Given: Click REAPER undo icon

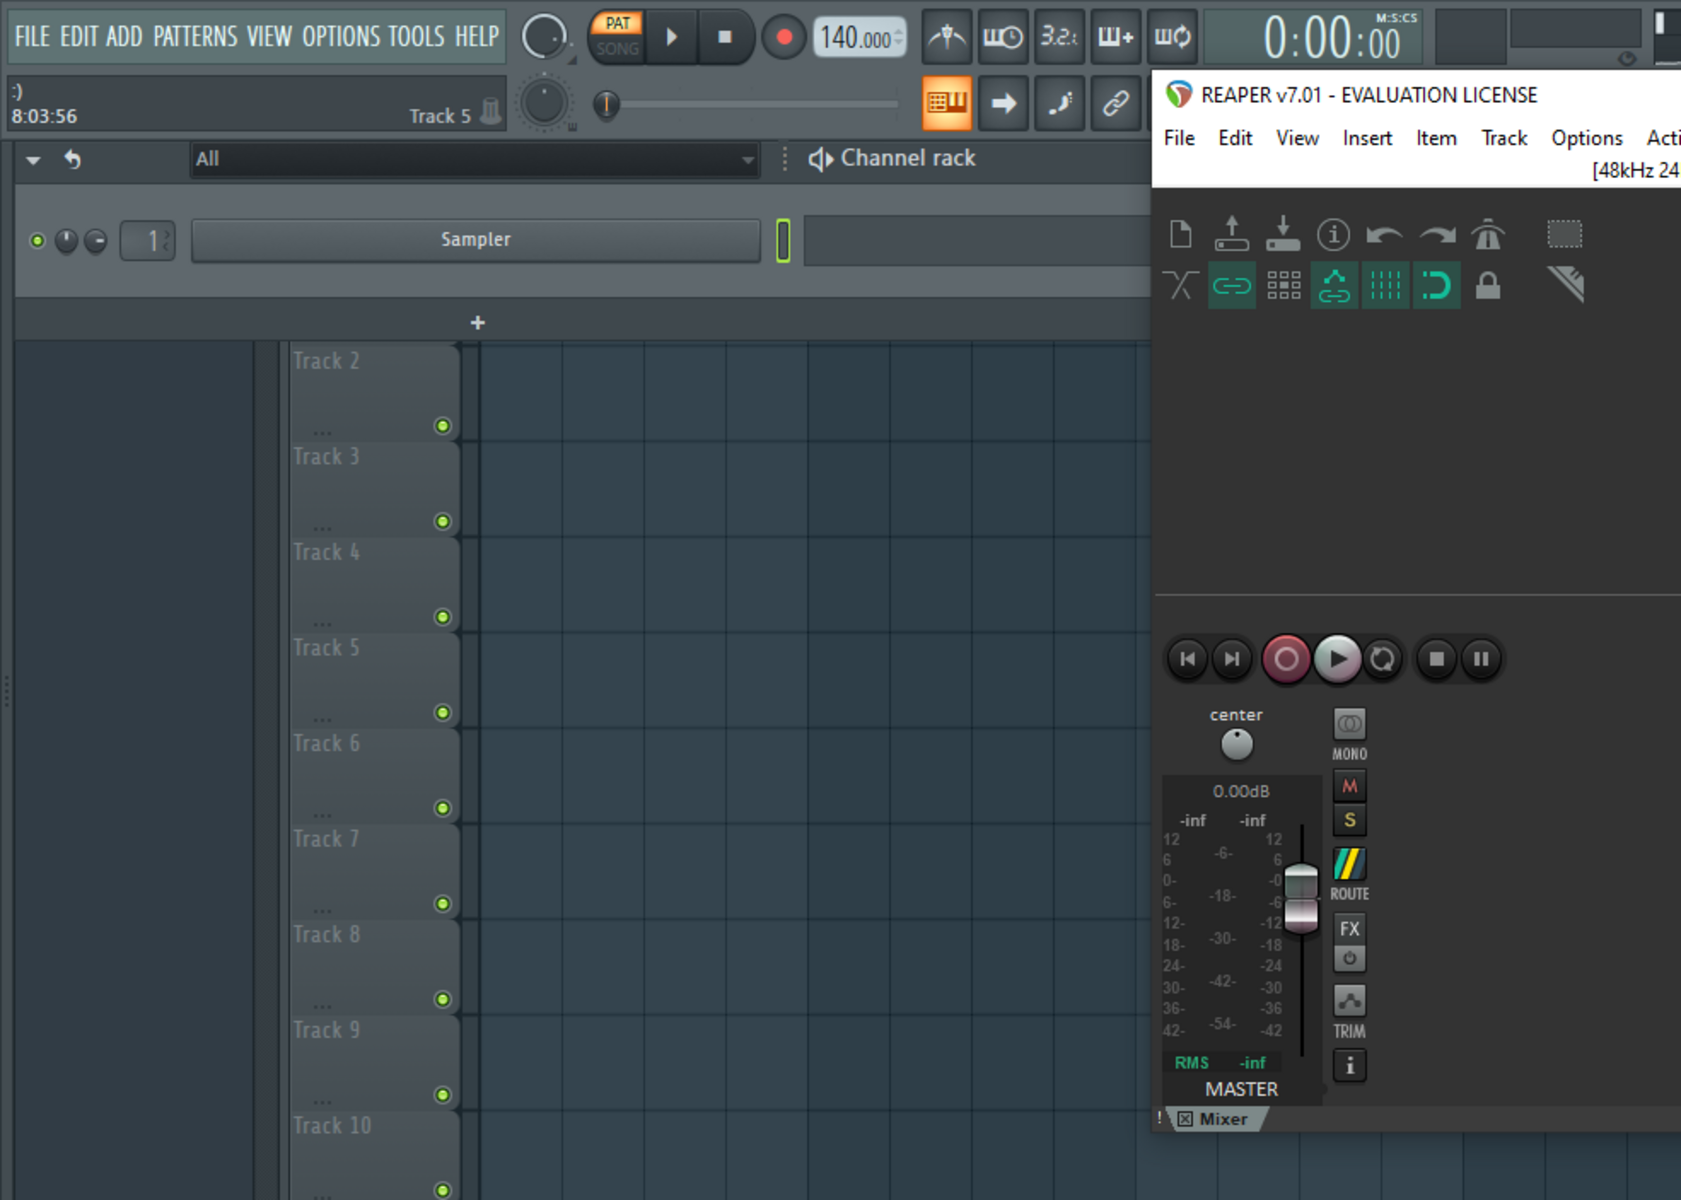Looking at the screenshot, I should click(x=1384, y=234).
